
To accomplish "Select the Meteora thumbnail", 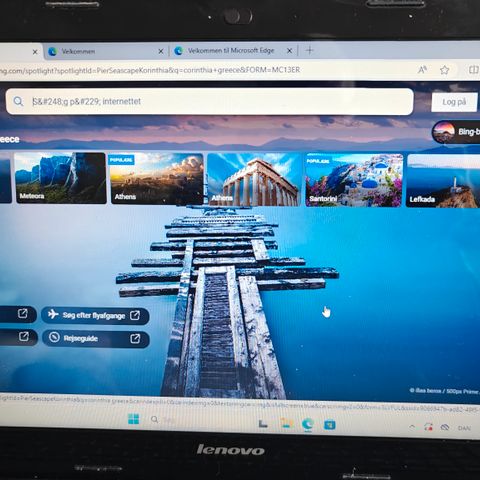I will pyautogui.click(x=60, y=178).
